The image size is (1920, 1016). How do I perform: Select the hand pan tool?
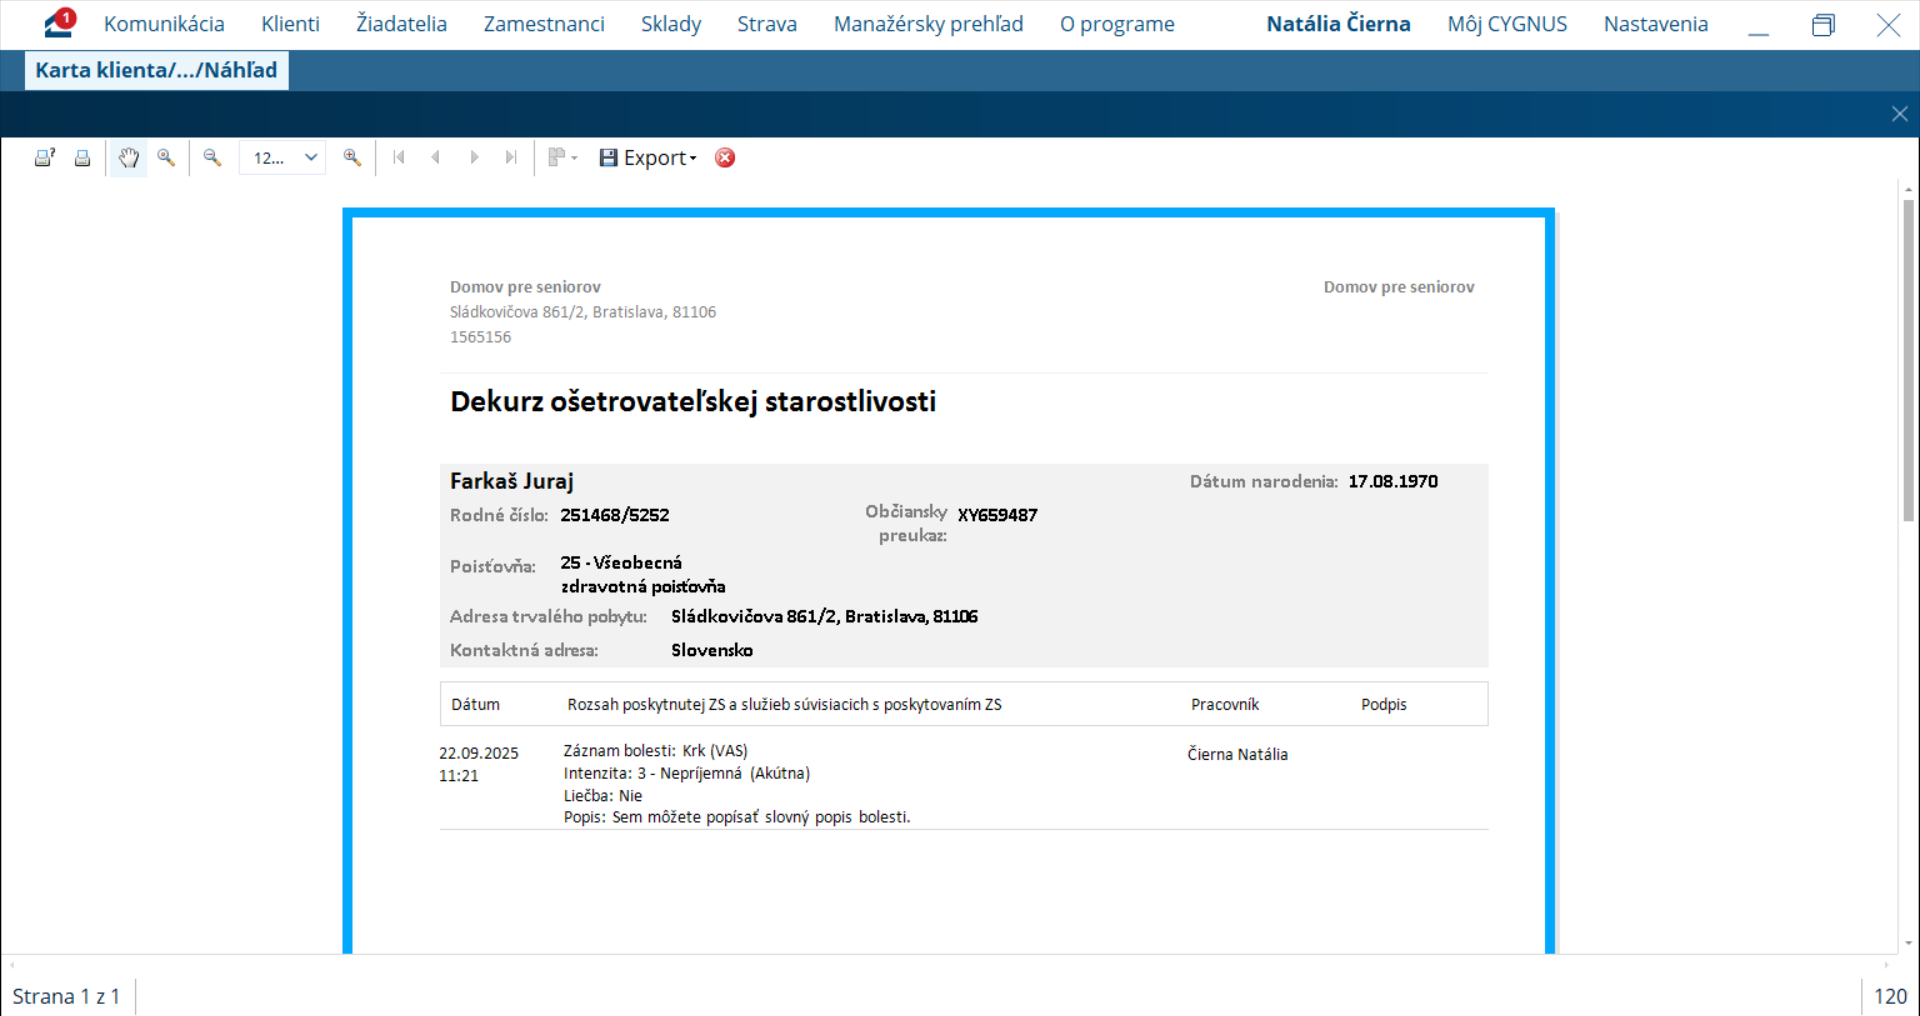(128, 158)
